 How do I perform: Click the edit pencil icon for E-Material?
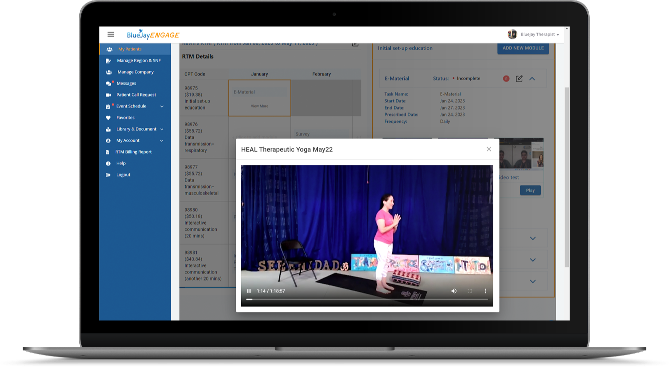(519, 79)
